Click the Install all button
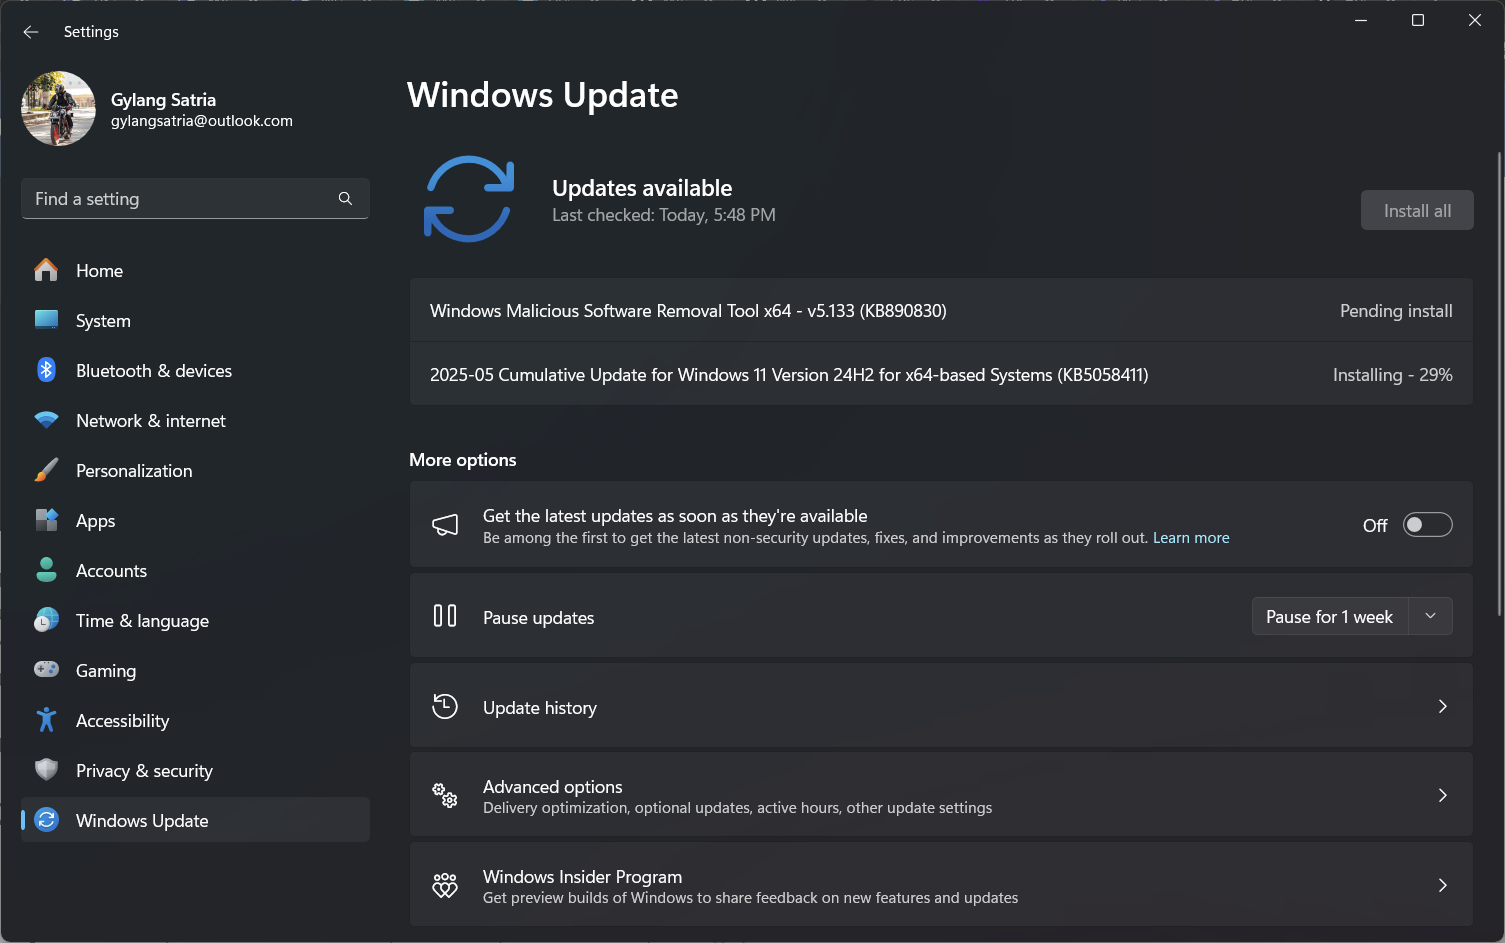The width and height of the screenshot is (1505, 943). point(1417,210)
